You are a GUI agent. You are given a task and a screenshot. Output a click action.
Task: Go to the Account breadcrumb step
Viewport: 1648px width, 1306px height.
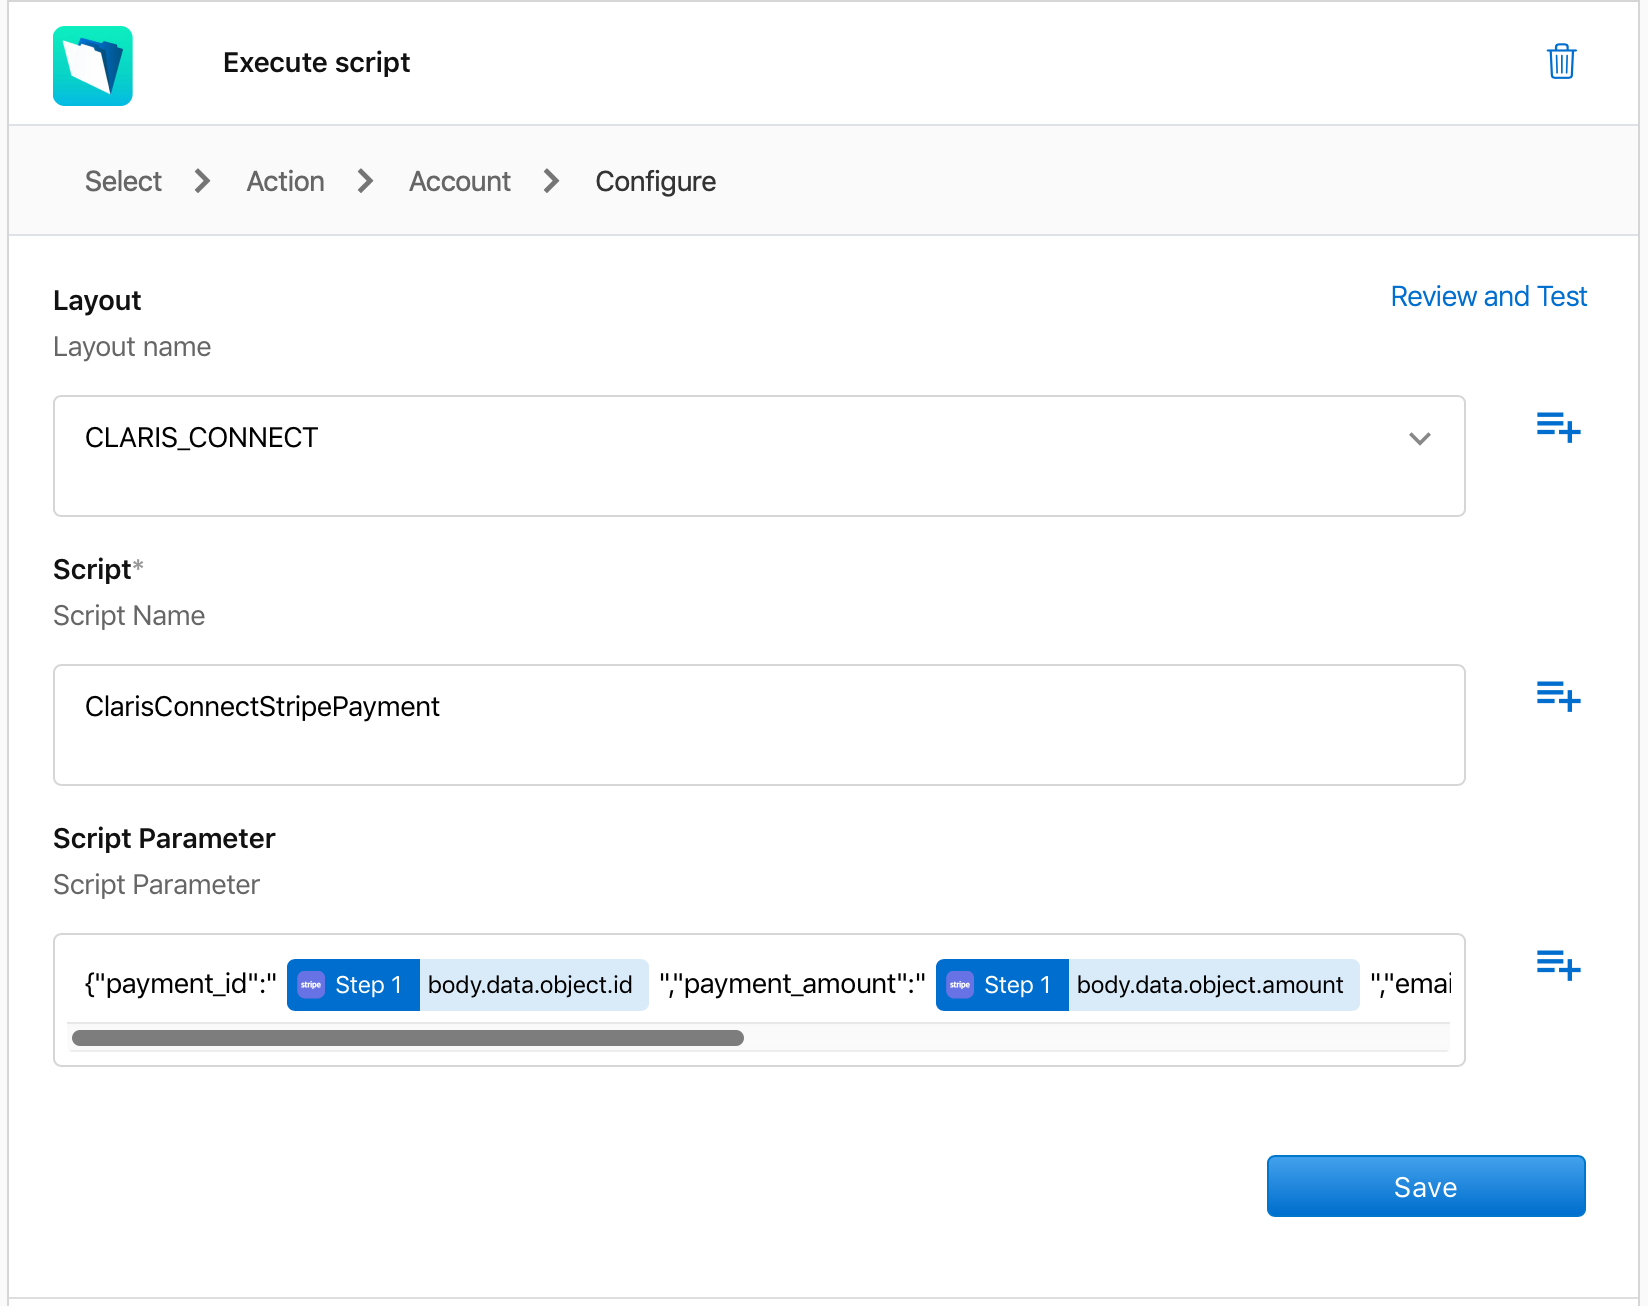click(459, 181)
